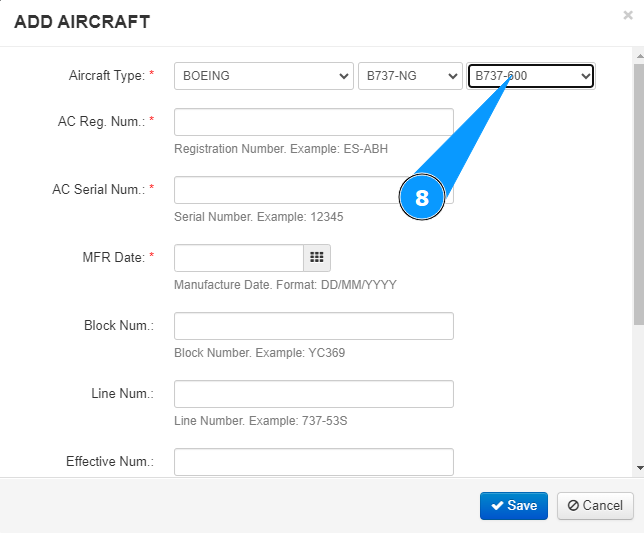
Task: Close the Add Aircraft dialog with X
Action: coord(628,16)
